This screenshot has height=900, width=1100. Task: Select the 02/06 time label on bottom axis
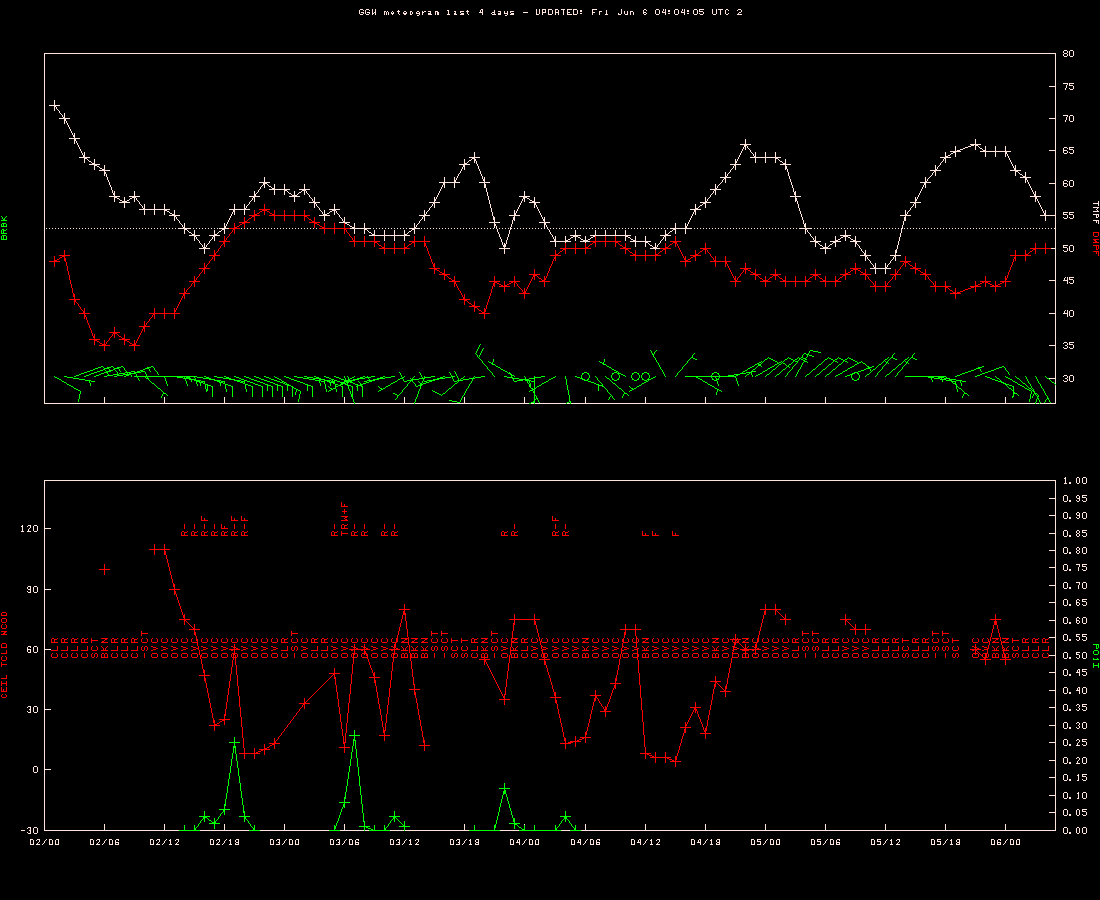105,843
